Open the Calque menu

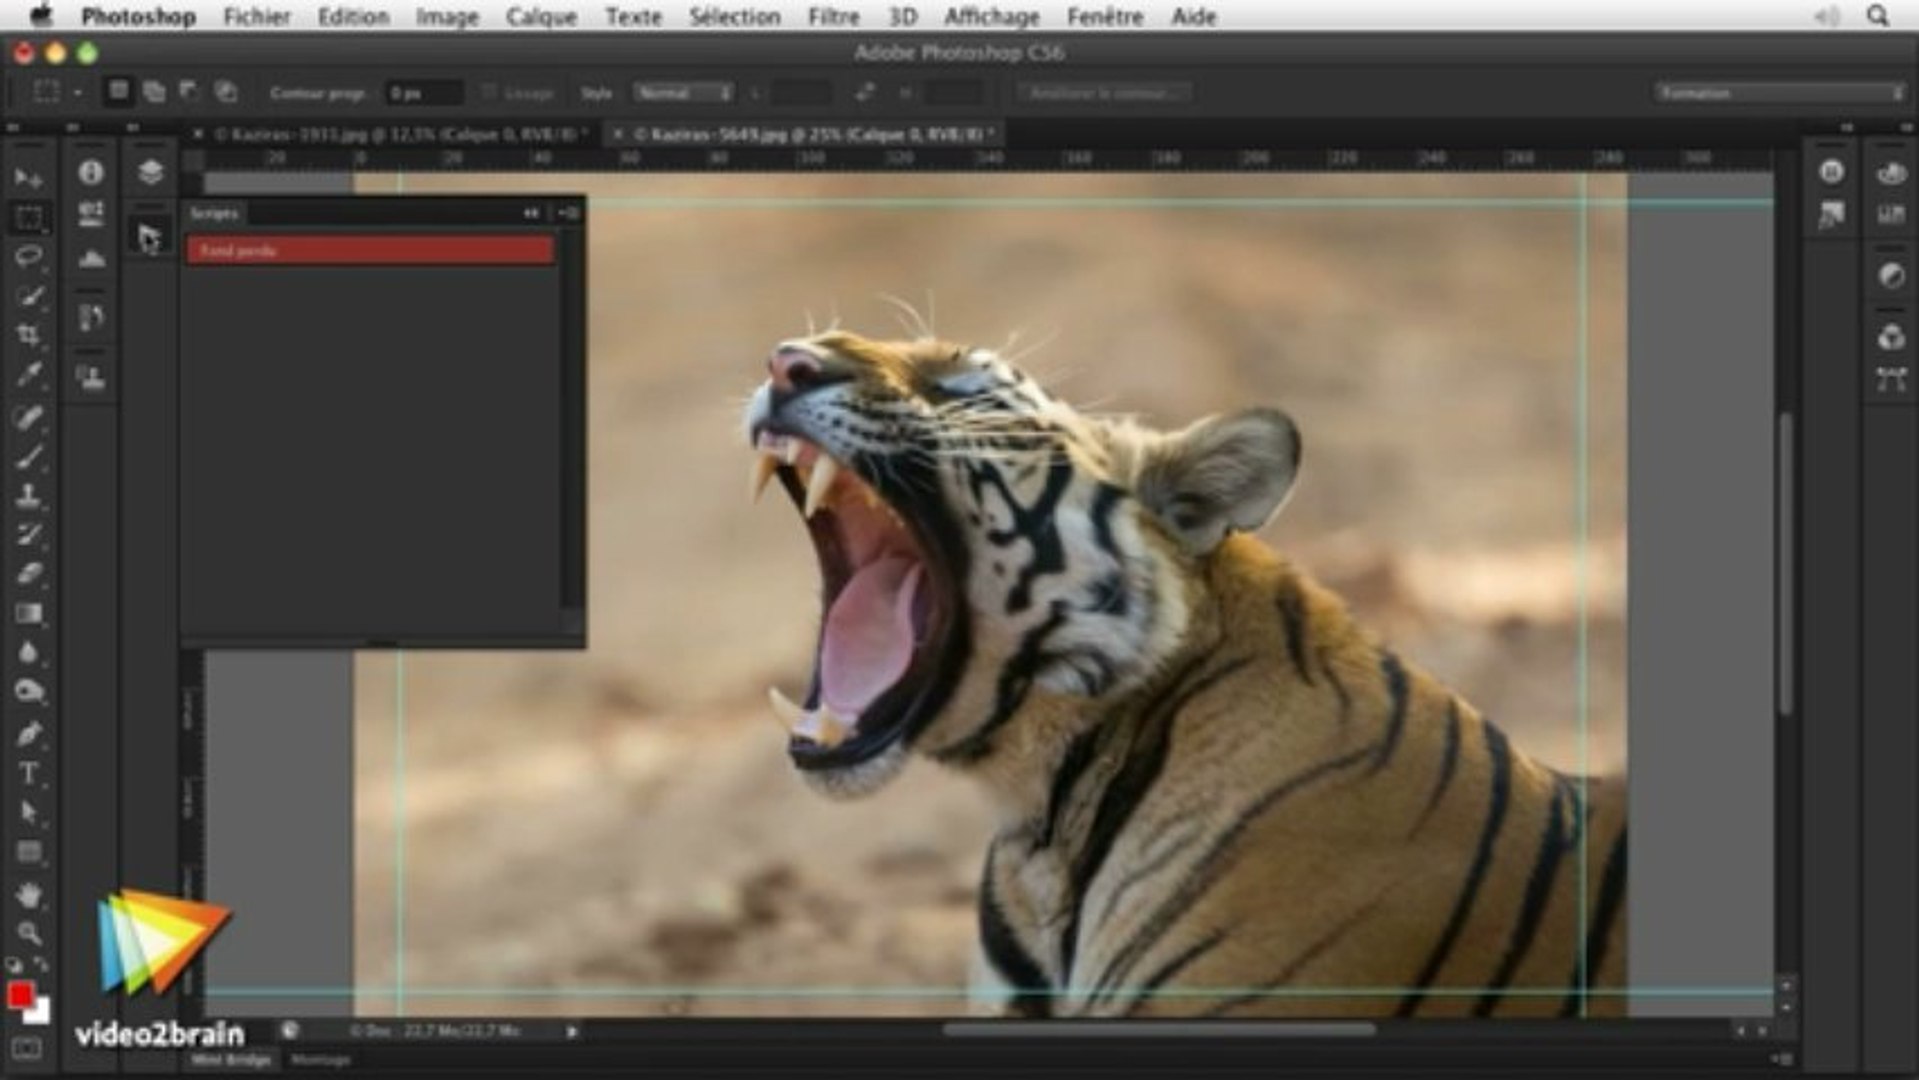click(x=541, y=16)
